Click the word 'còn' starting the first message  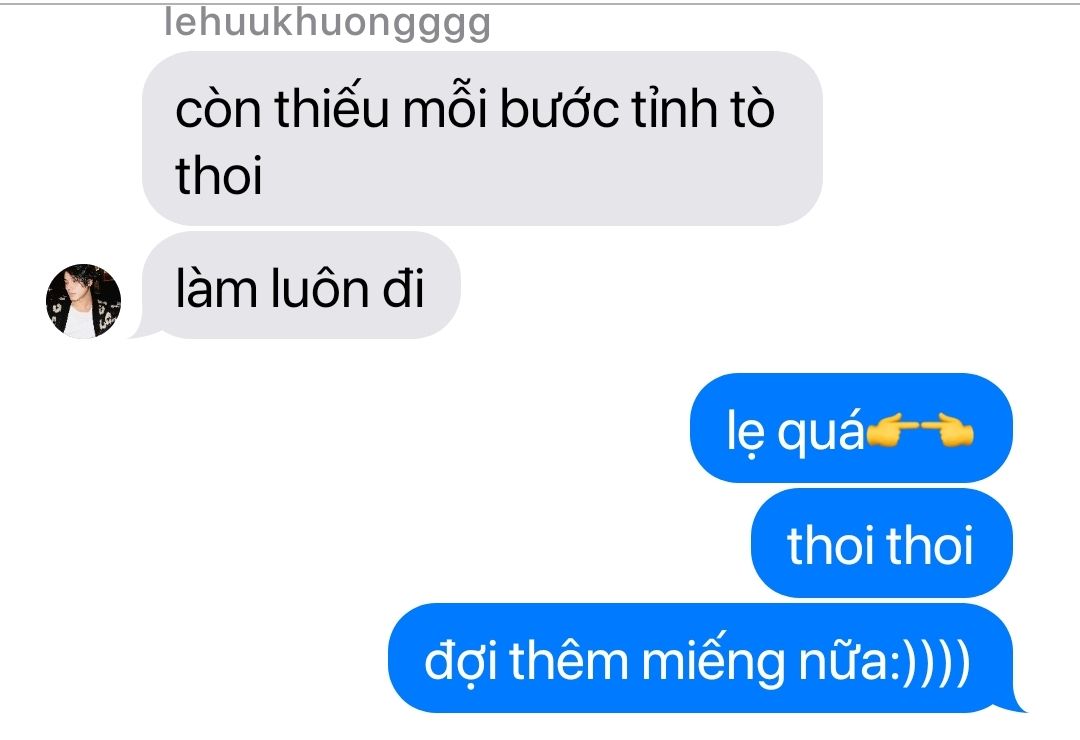point(218,110)
